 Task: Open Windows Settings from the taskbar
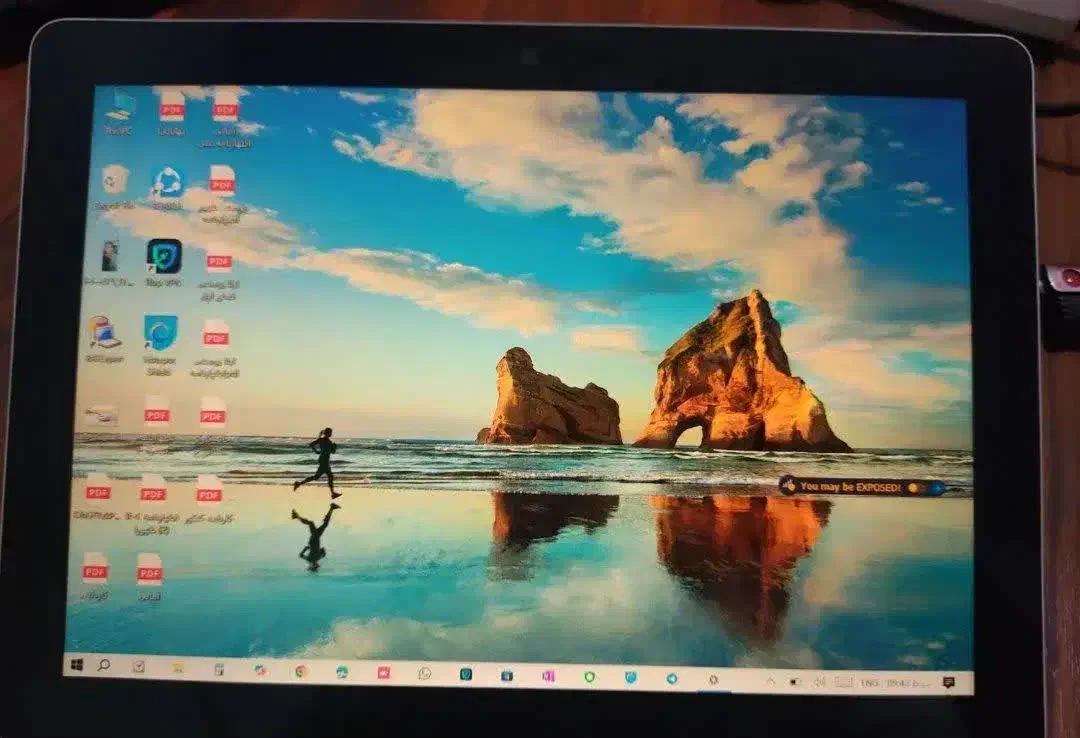tap(712, 681)
